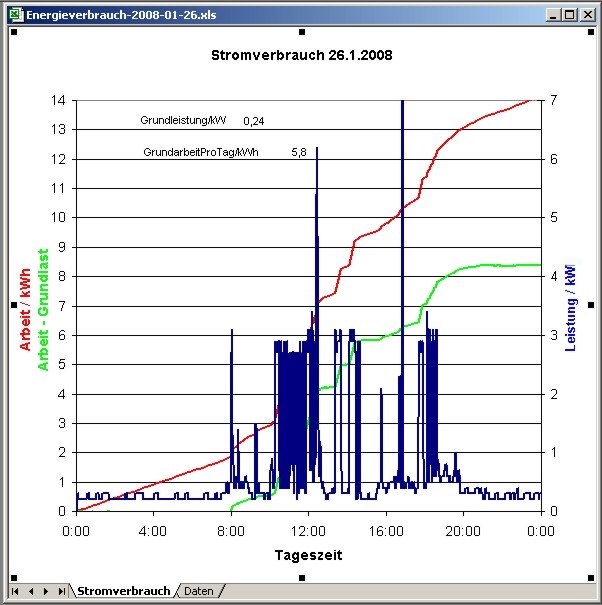602x605 pixels.
Task: Click the Excel workbook icon in title bar
Action: pos(12,14)
